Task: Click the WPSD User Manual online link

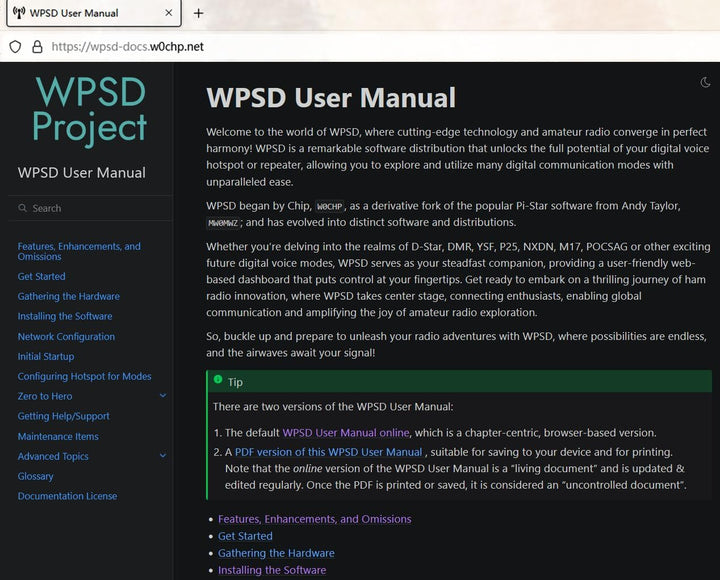Action: coord(345,433)
